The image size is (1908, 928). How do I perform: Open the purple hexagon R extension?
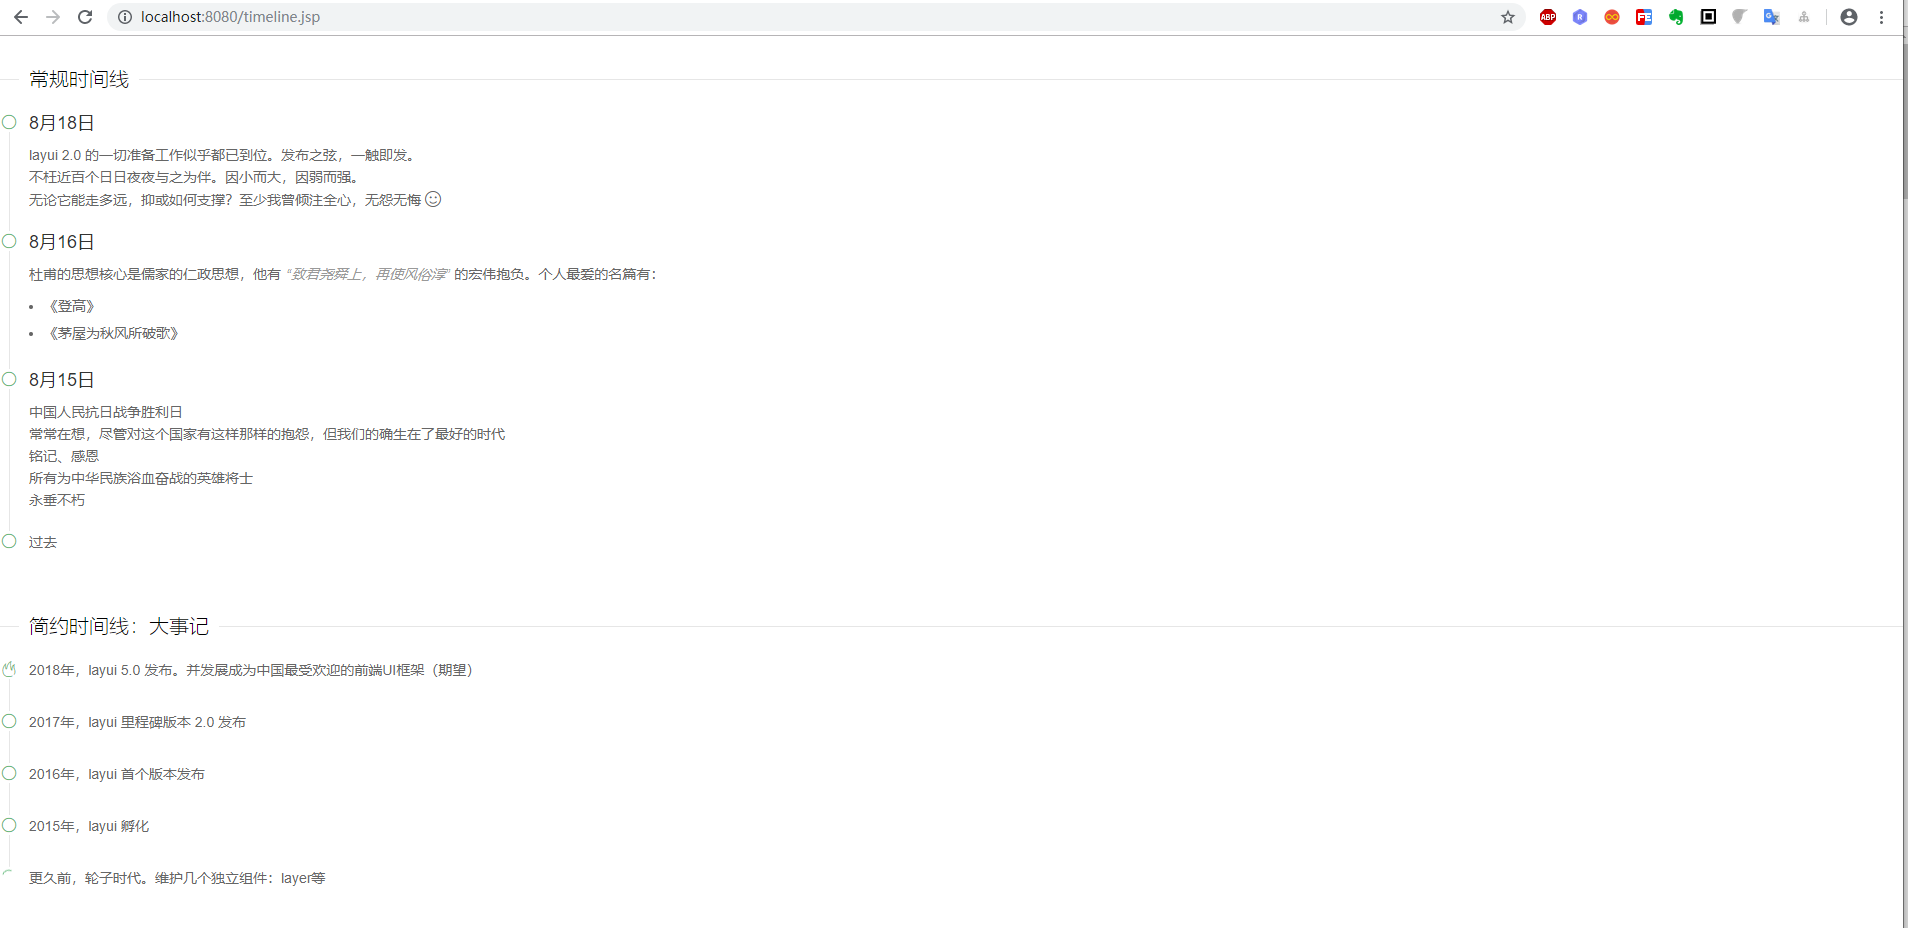pos(1580,17)
